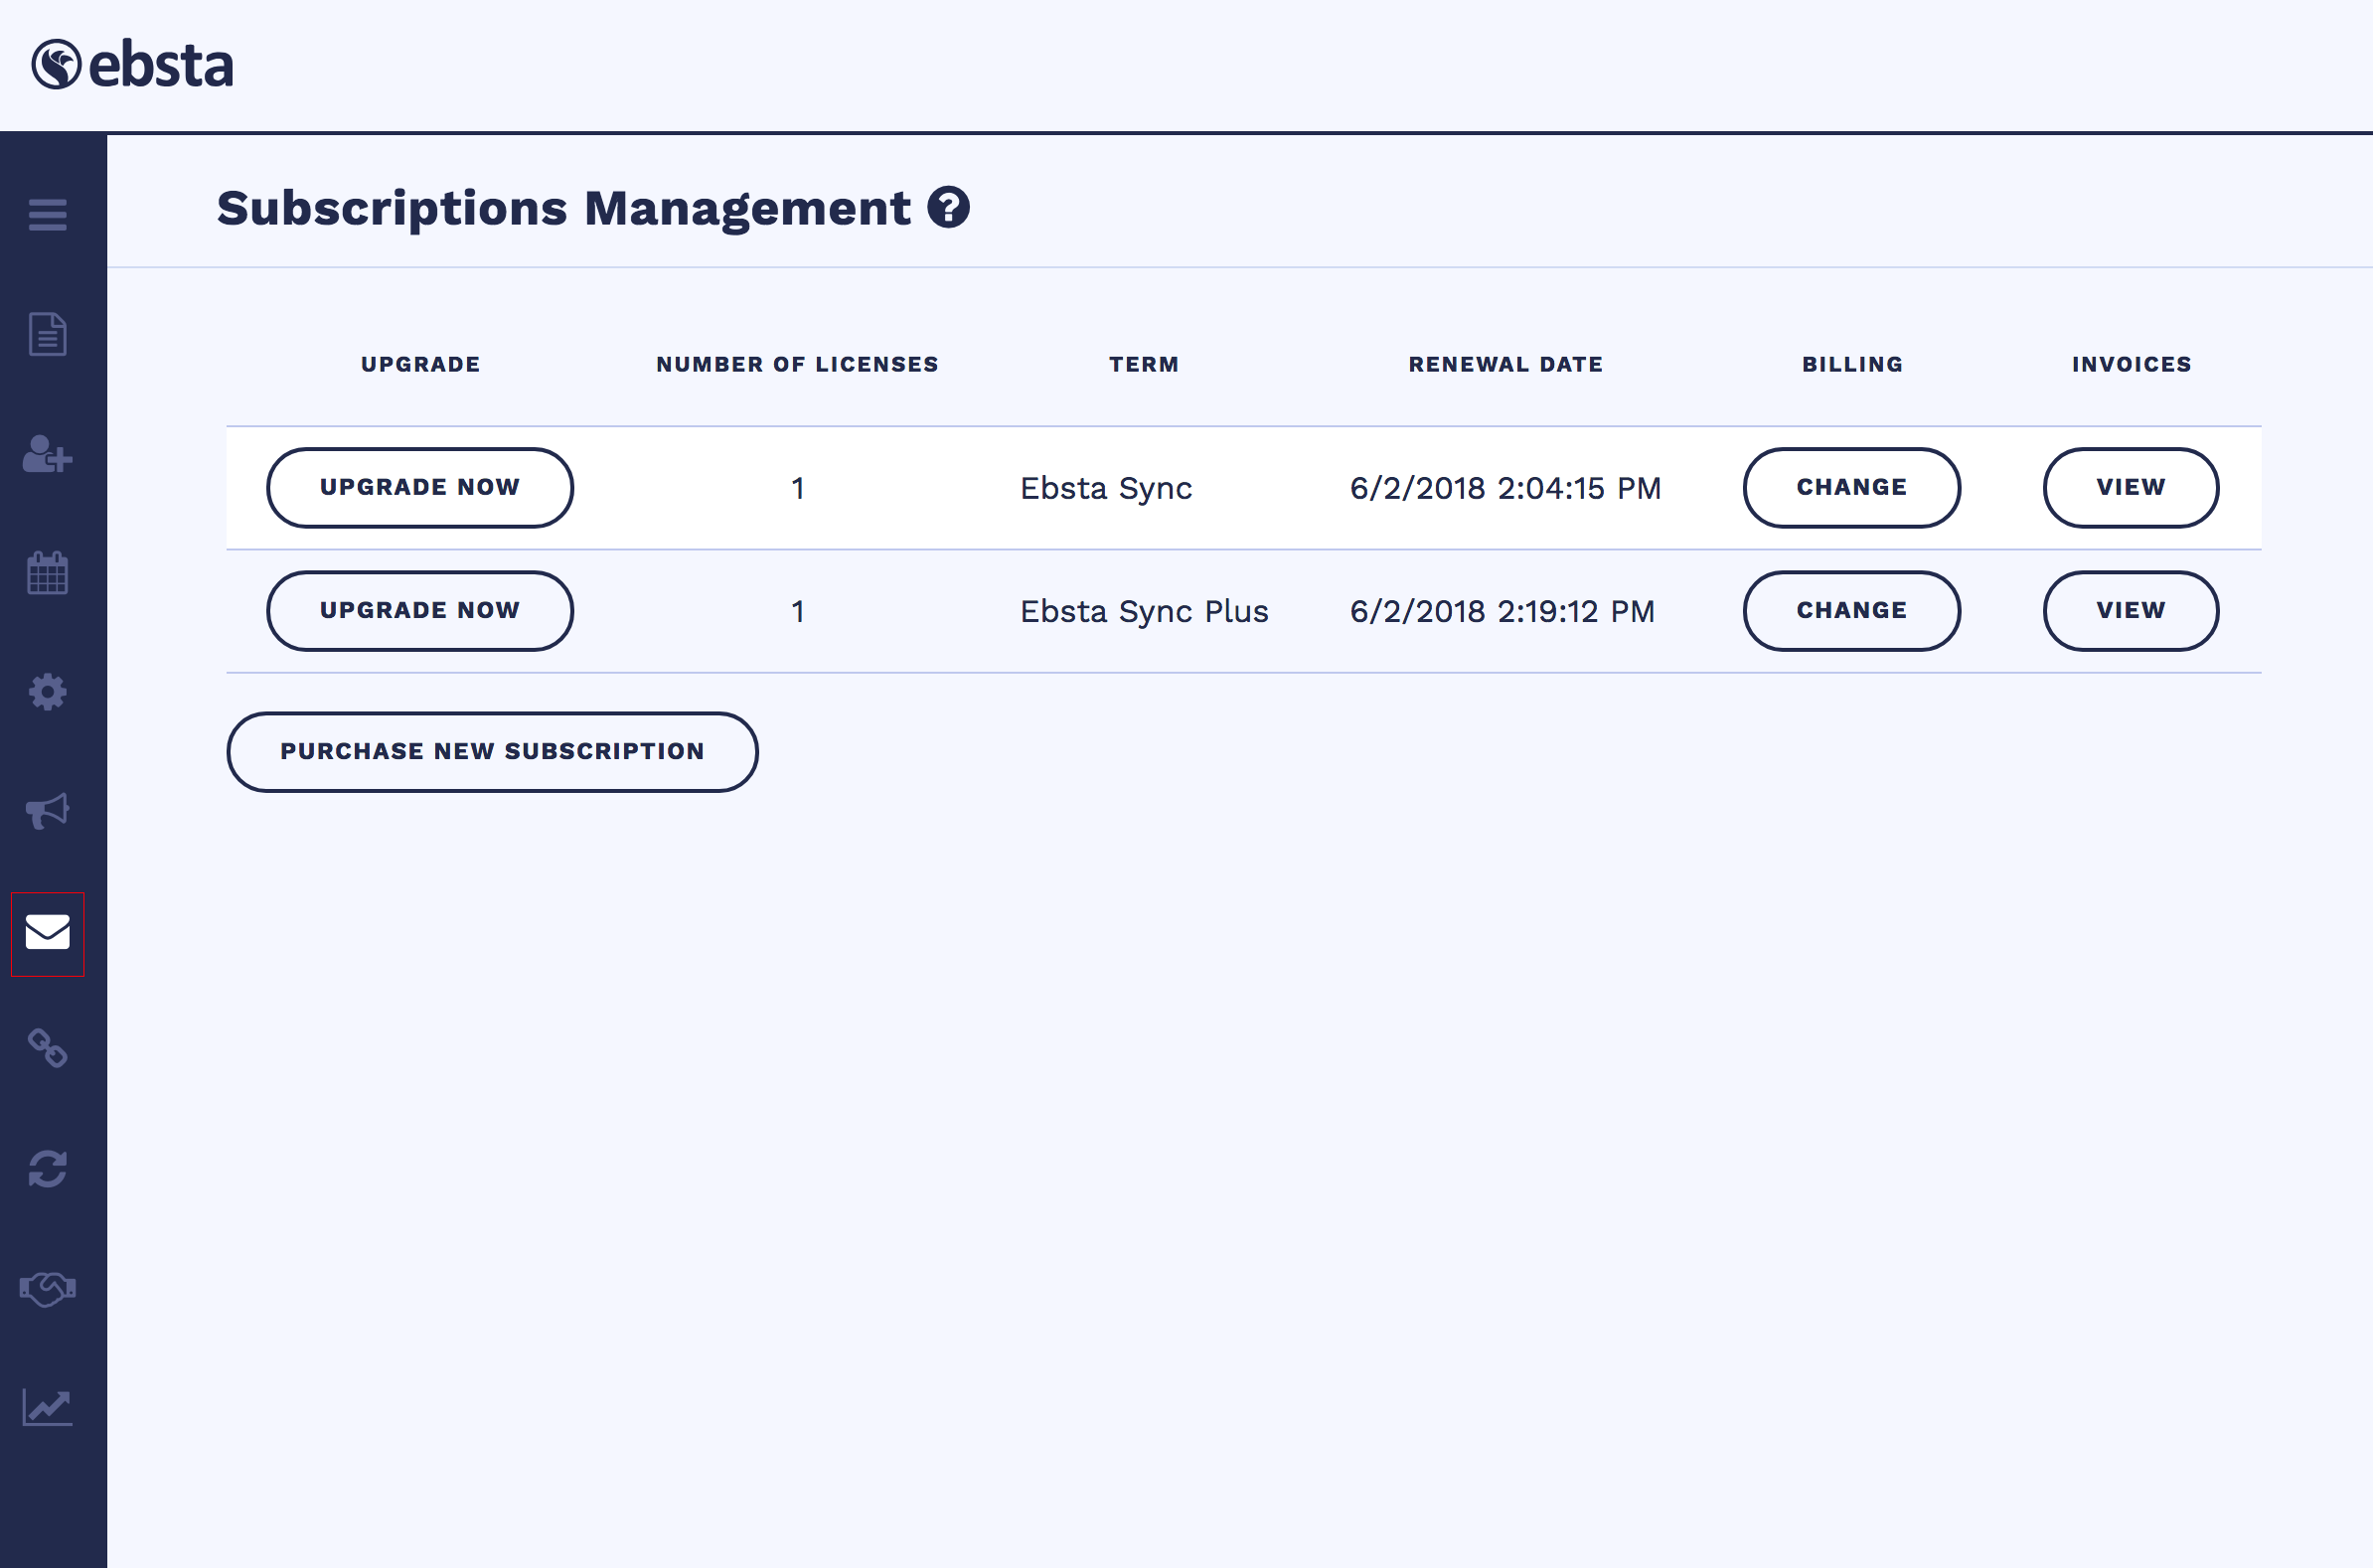Open the line chart analytics icon
This screenshot has width=2373, height=1568.
click(x=47, y=1407)
